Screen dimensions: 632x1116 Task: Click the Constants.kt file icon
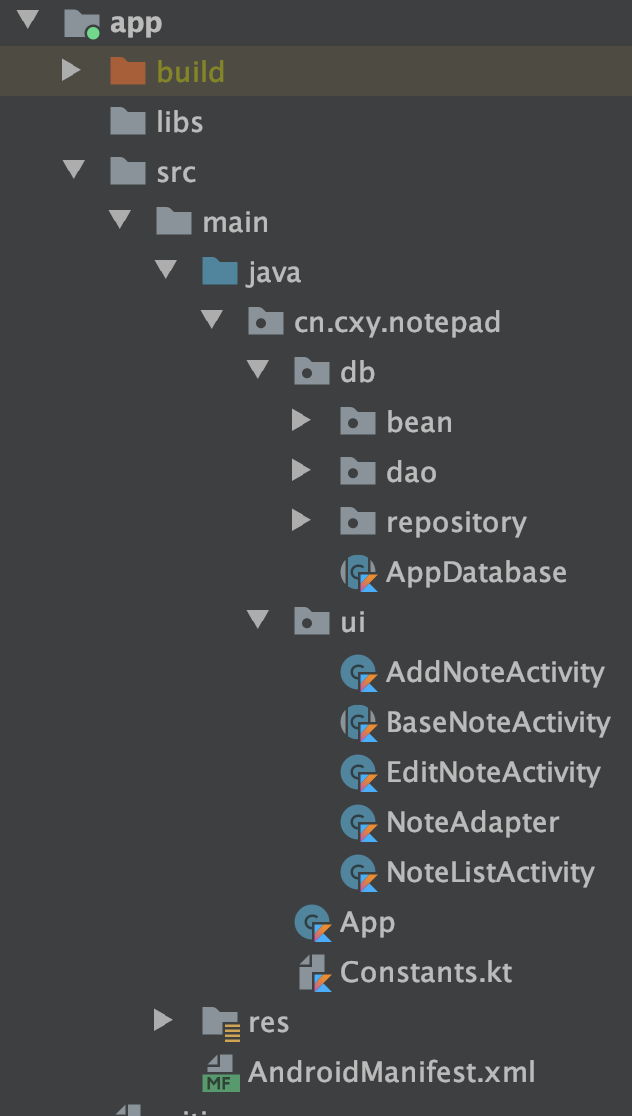tap(314, 972)
